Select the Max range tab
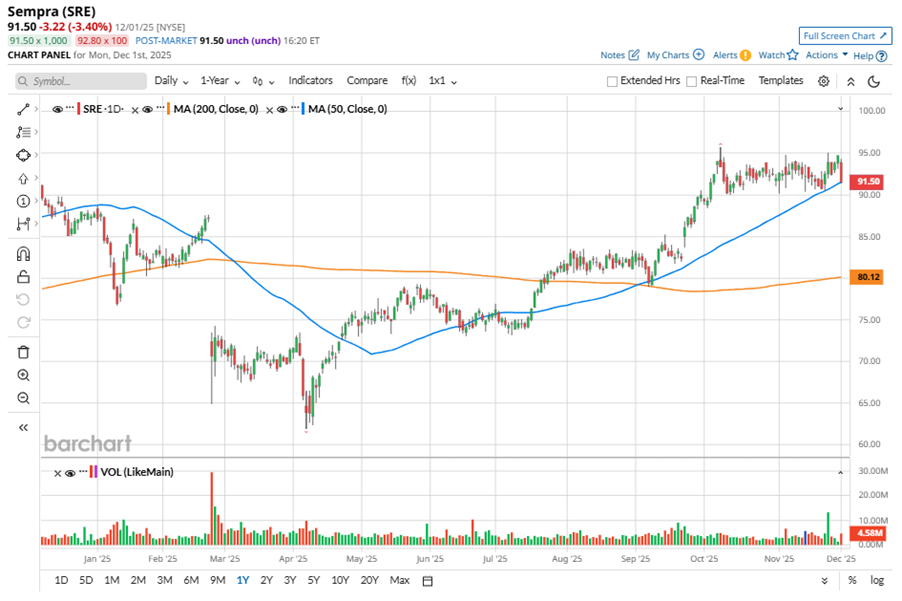 tap(400, 580)
